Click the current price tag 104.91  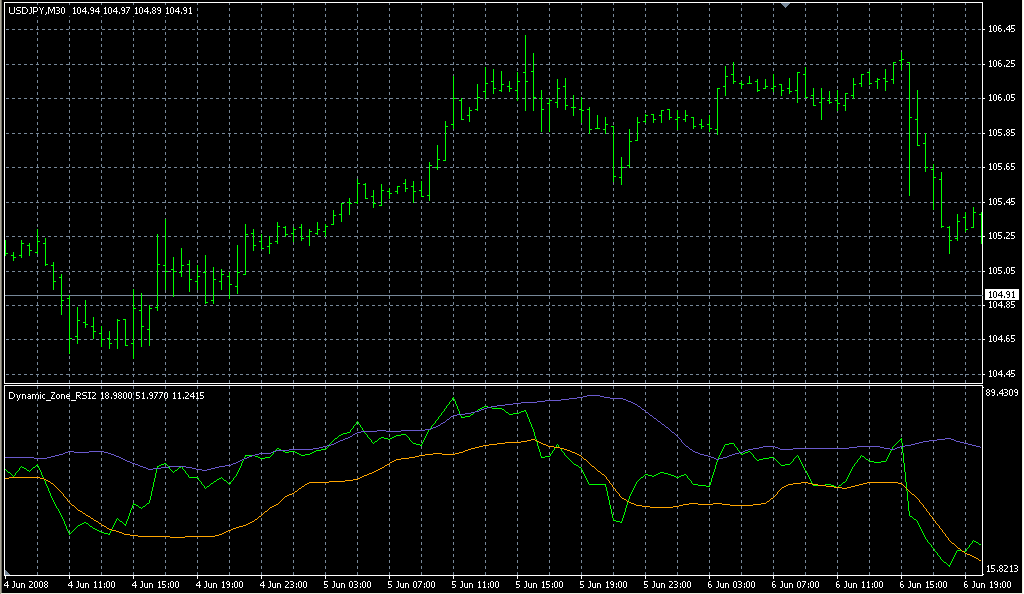[x=1001, y=295]
